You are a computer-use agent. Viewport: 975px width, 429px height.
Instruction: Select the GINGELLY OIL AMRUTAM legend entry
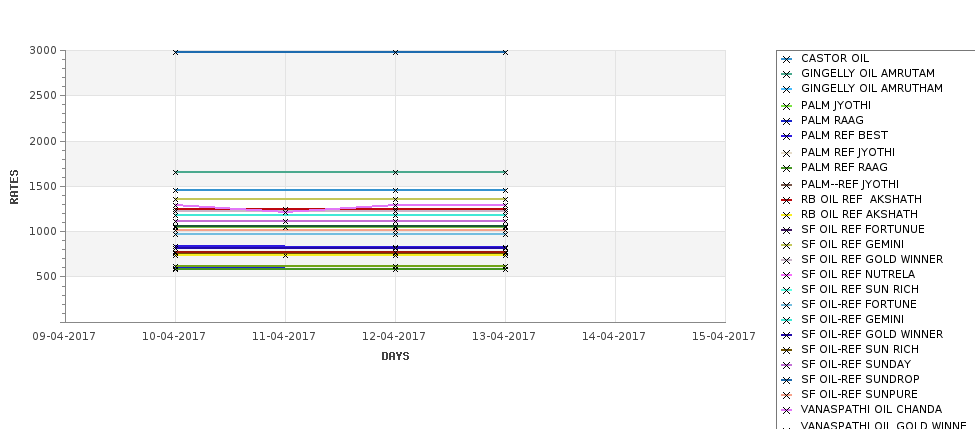(867, 73)
